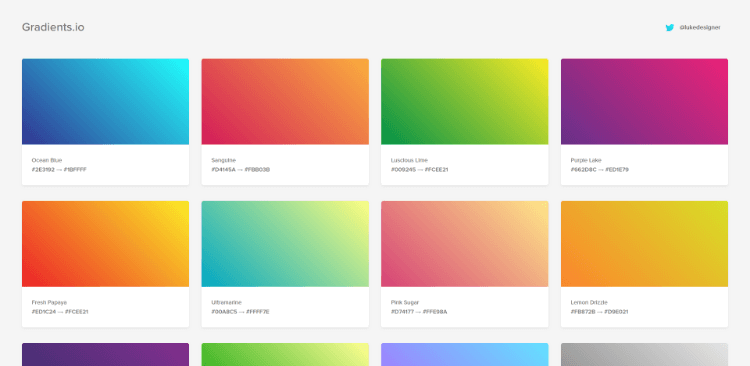This screenshot has height=366, width=750.
Task: Choose the Pink Sugar gradient swatch
Action: coord(464,244)
